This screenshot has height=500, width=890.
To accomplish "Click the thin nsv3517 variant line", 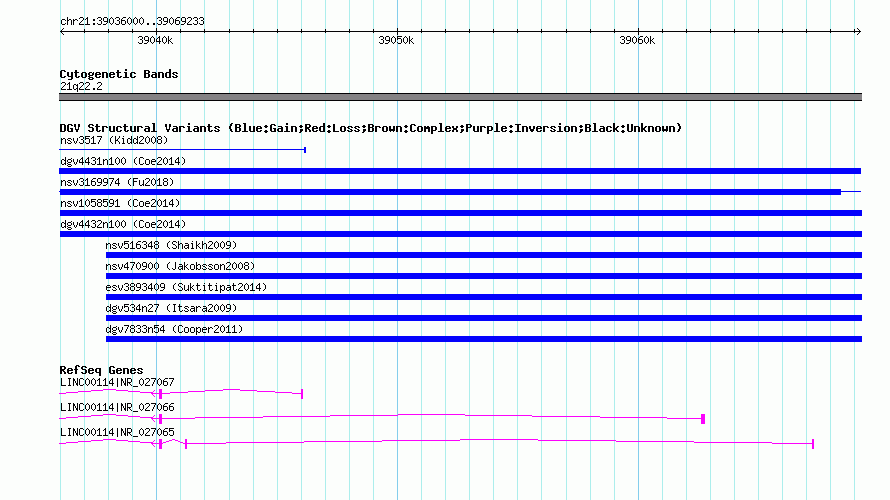I will click(183, 150).
